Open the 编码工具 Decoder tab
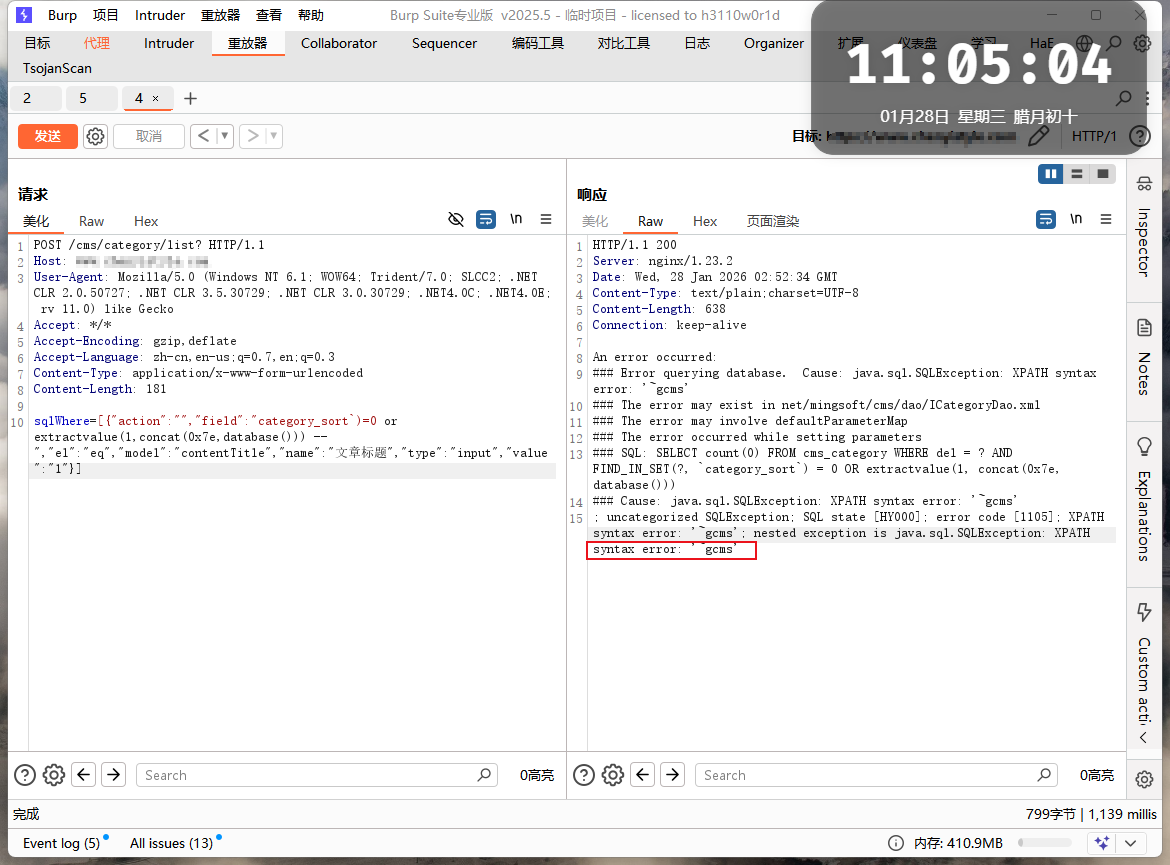This screenshot has height=865, width=1170. point(537,43)
